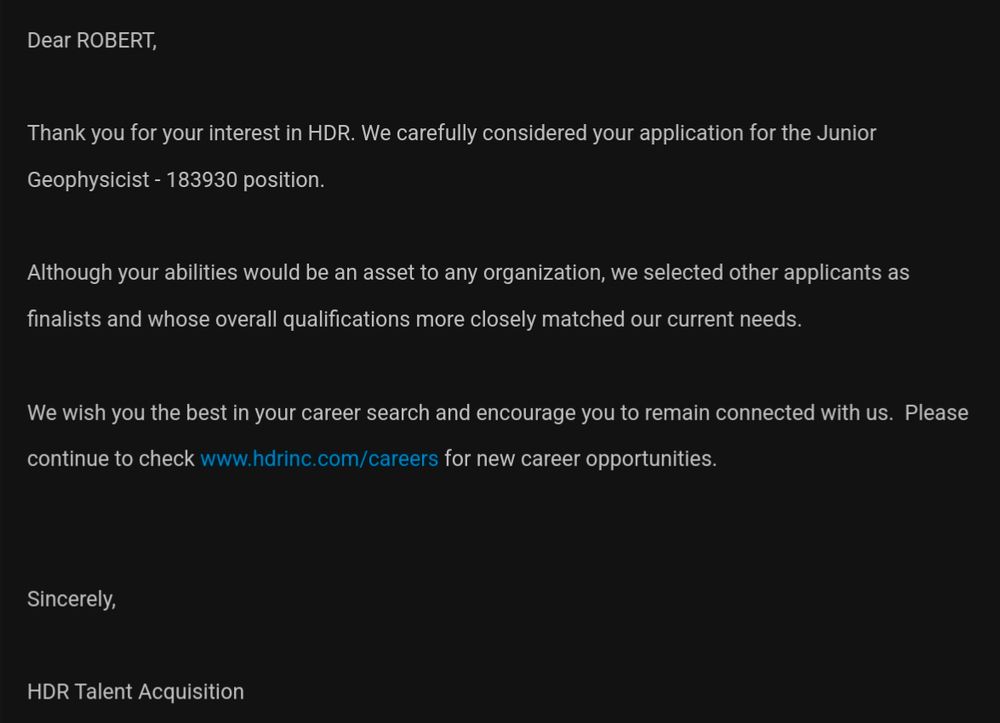The width and height of the screenshot is (1000, 723).
Task: Open the www.hdrinc.com/careers link
Action: pos(319,459)
